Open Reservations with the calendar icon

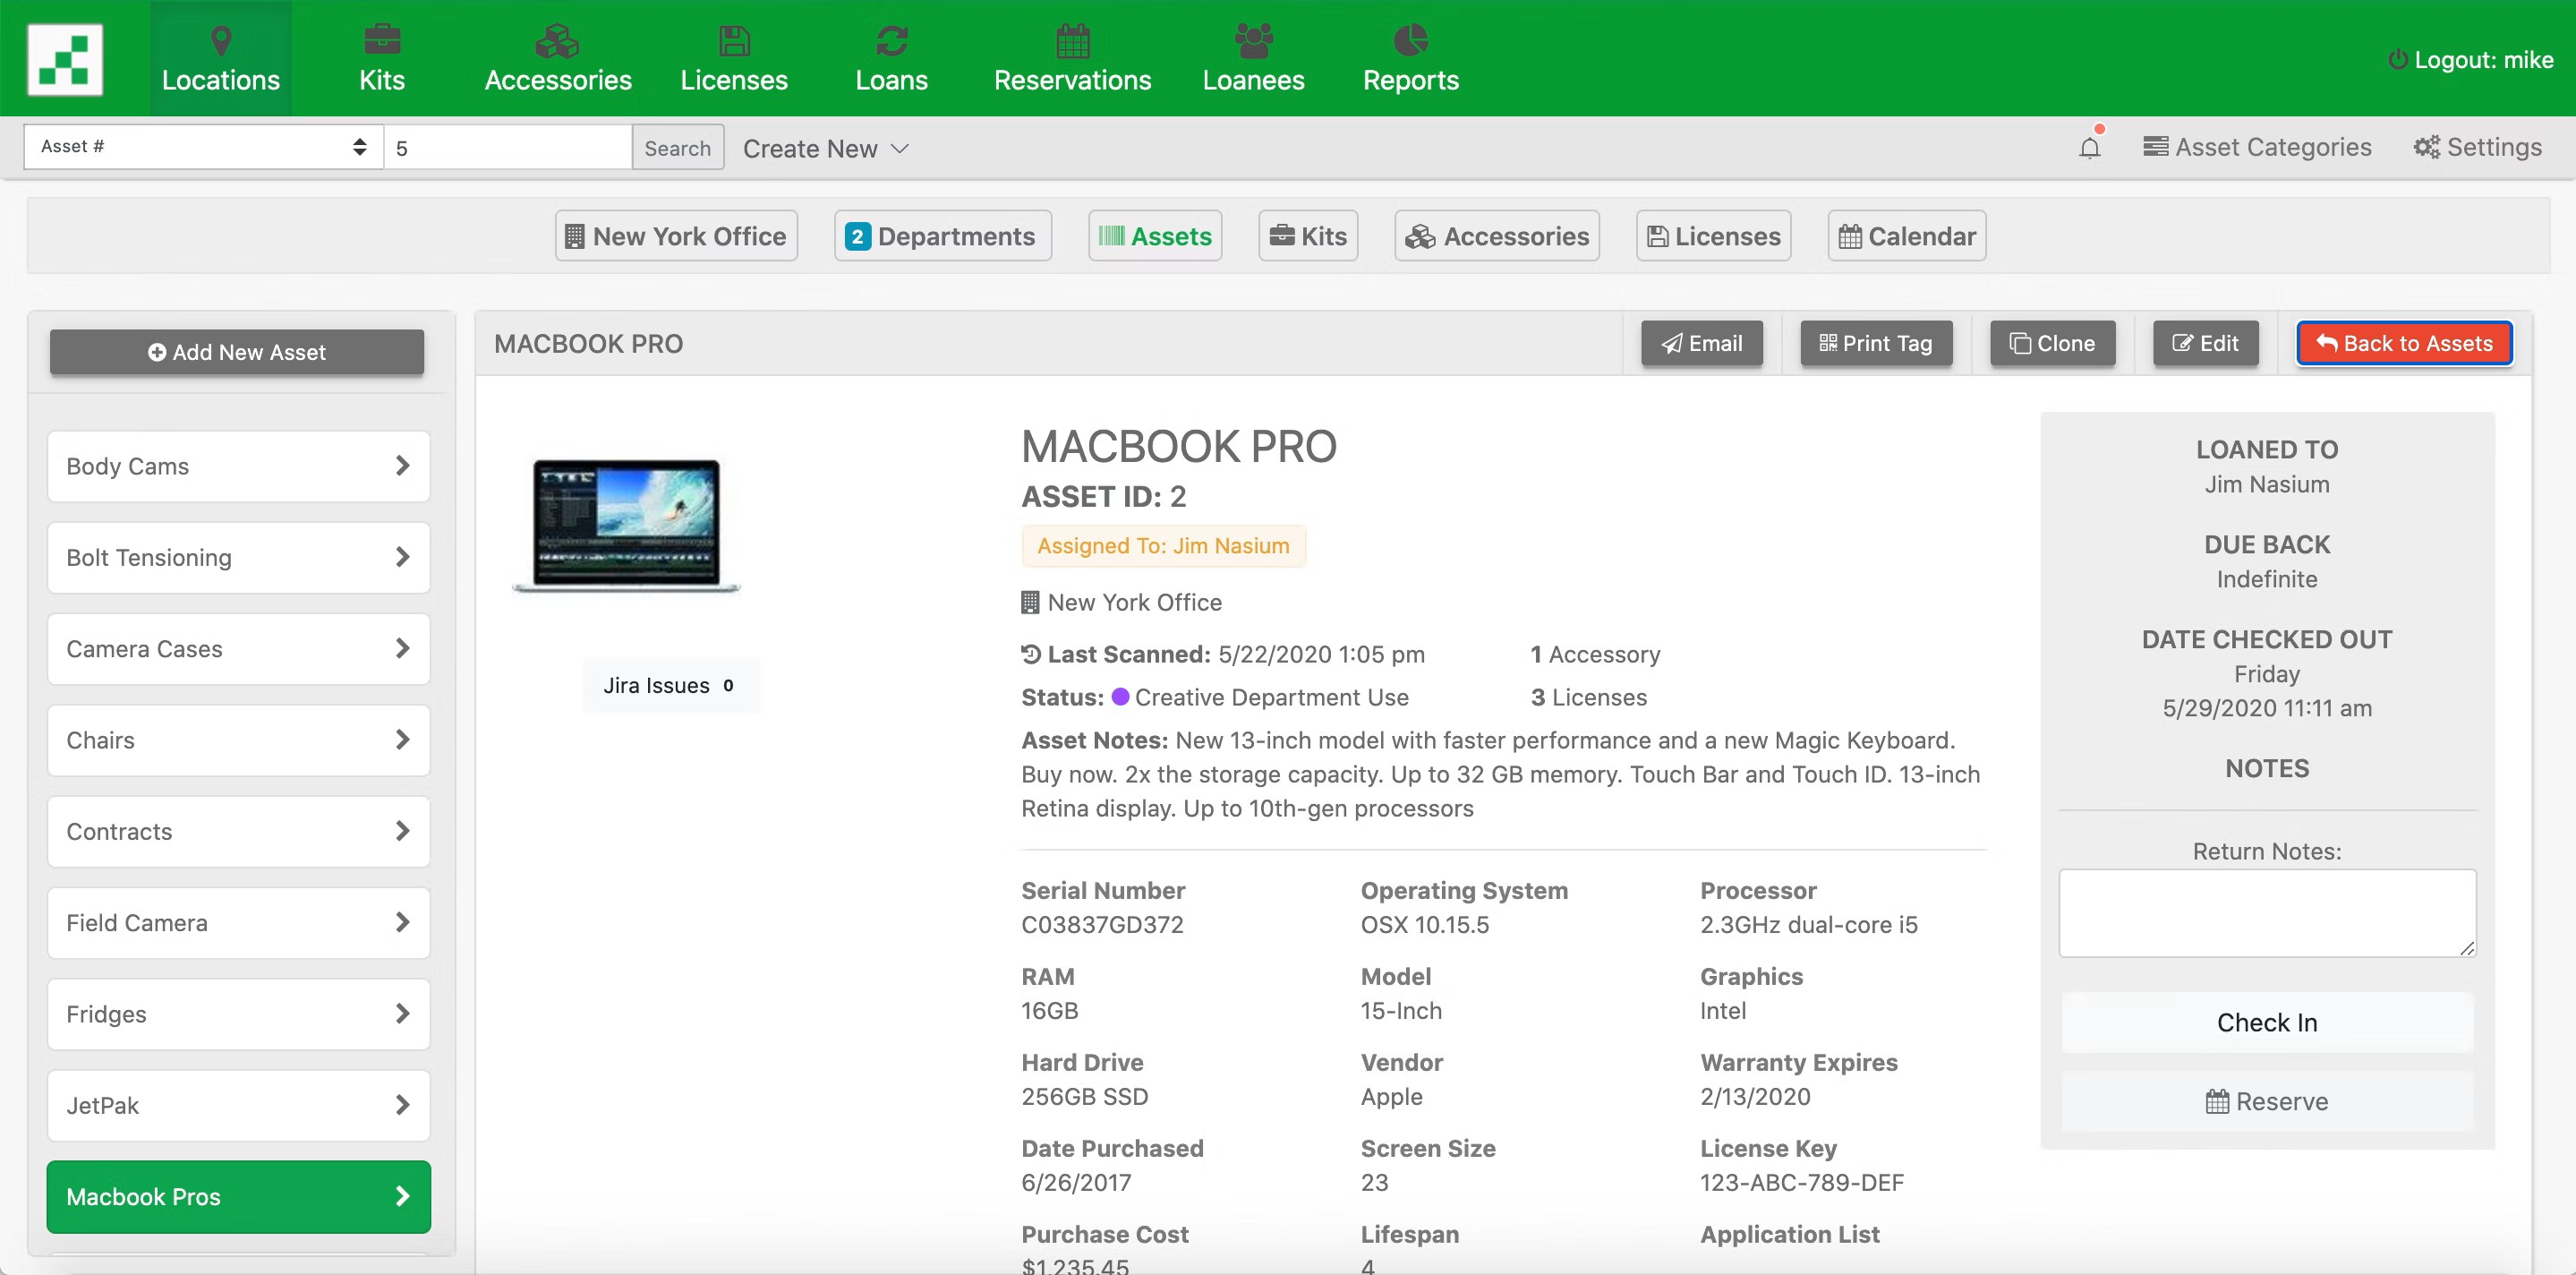[x=1072, y=44]
